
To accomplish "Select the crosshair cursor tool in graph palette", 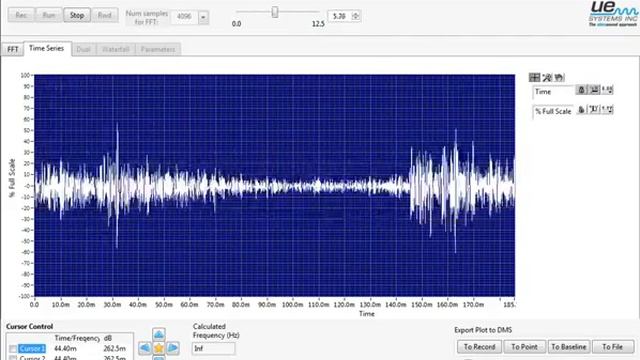I will [x=534, y=77].
